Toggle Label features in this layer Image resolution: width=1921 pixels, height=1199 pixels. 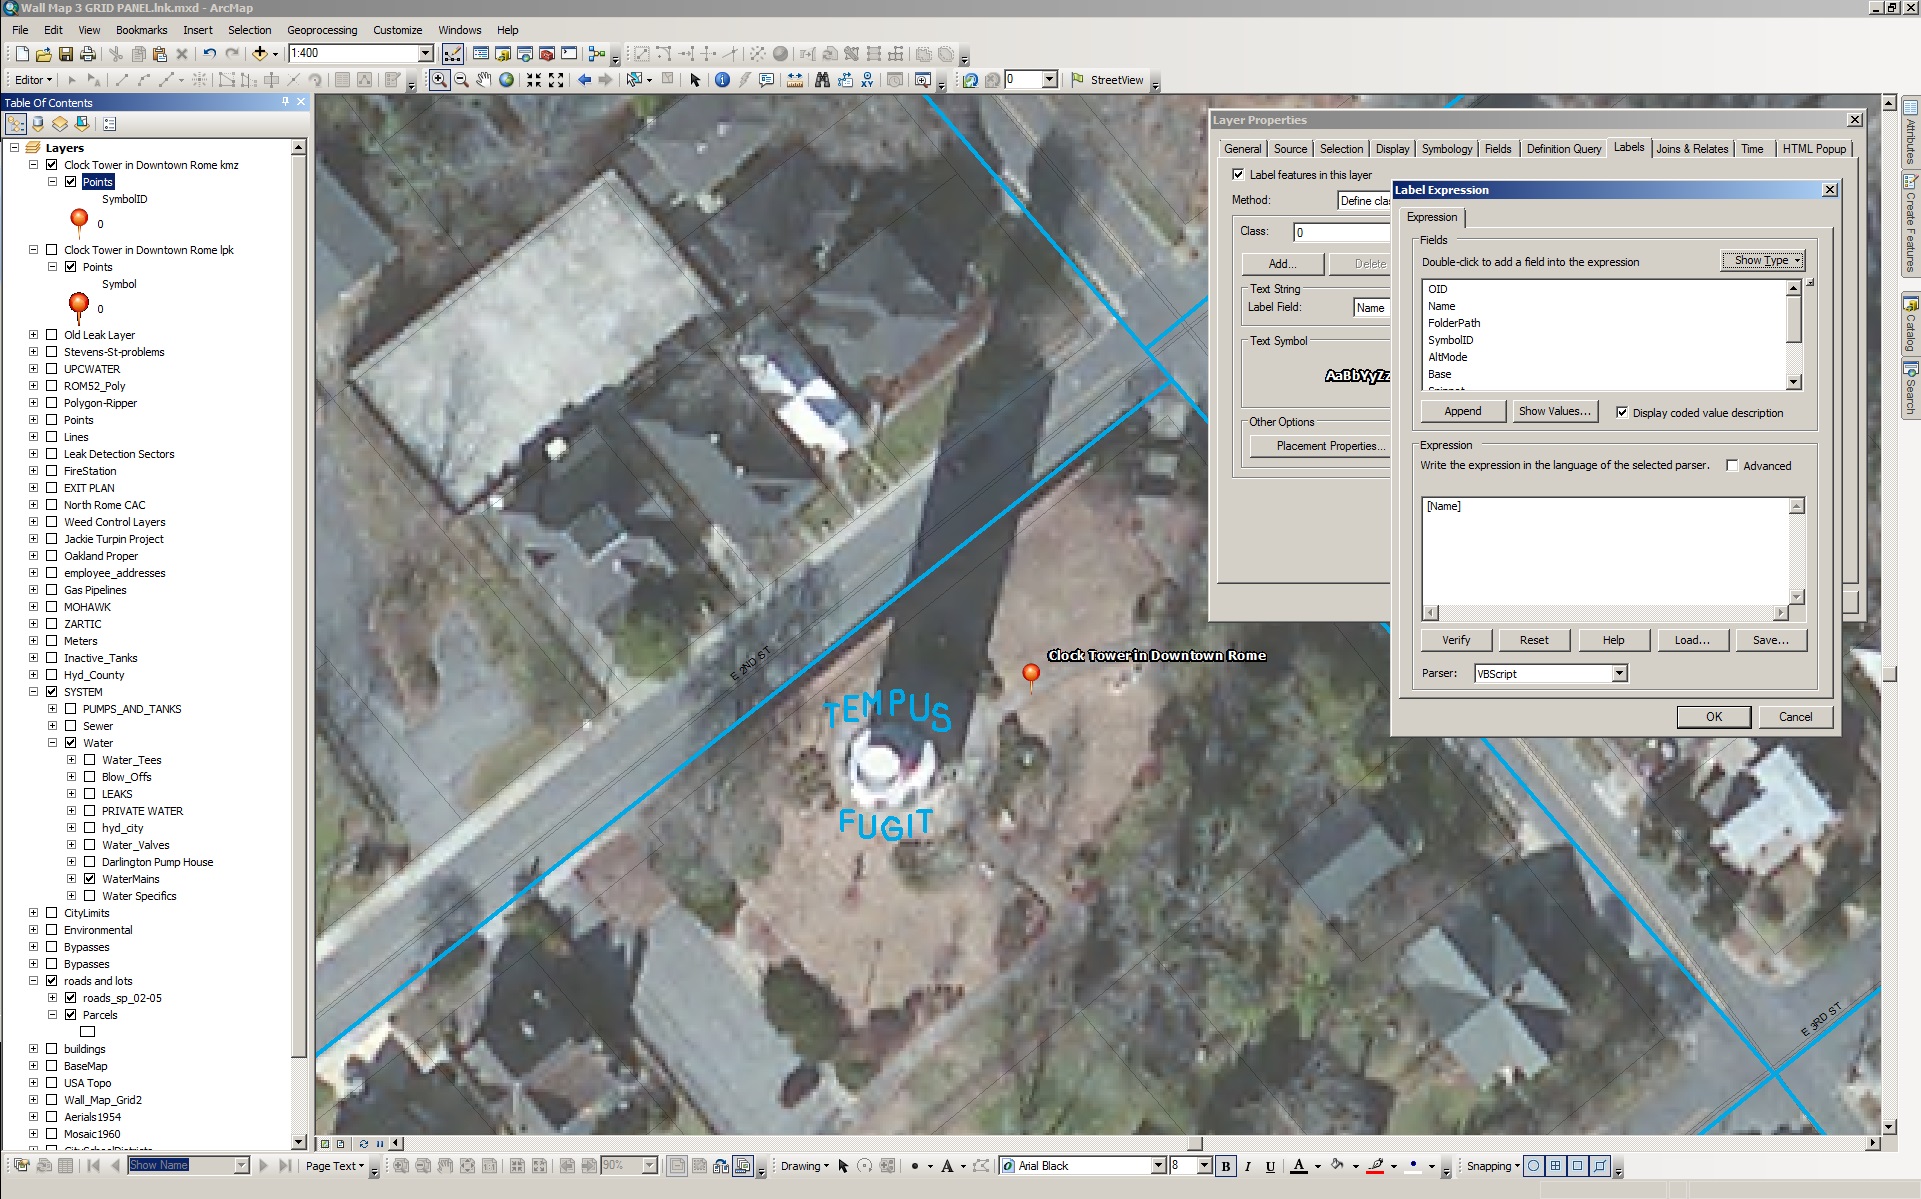click(1238, 175)
